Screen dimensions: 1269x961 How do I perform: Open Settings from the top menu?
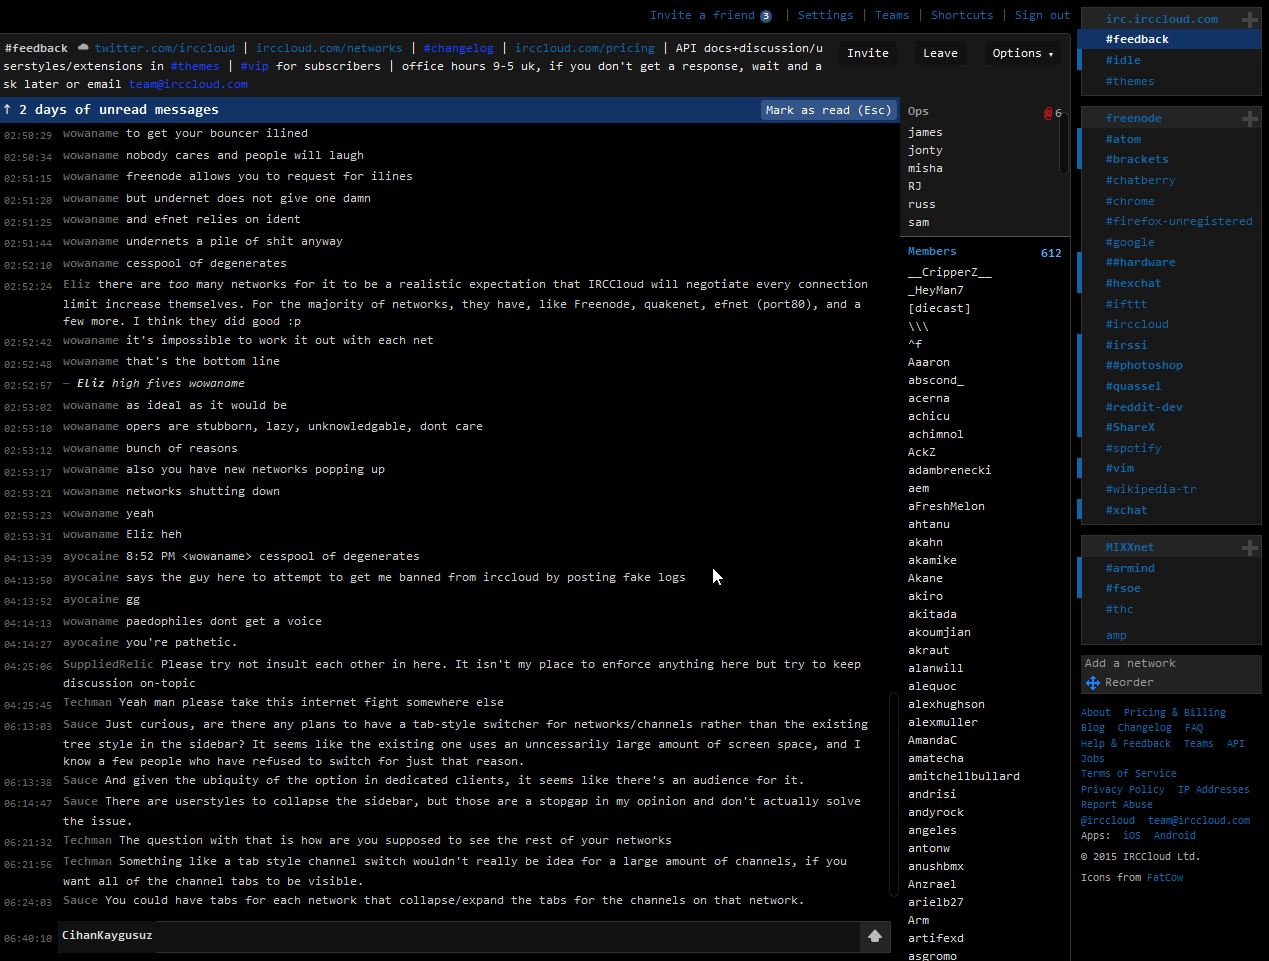point(826,15)
